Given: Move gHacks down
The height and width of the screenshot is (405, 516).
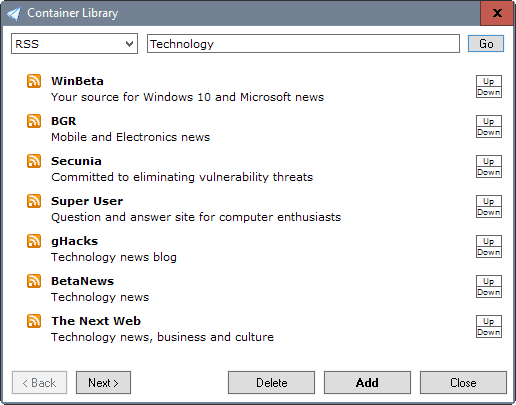Looking at the screenshot, I should tap(489, 252).
